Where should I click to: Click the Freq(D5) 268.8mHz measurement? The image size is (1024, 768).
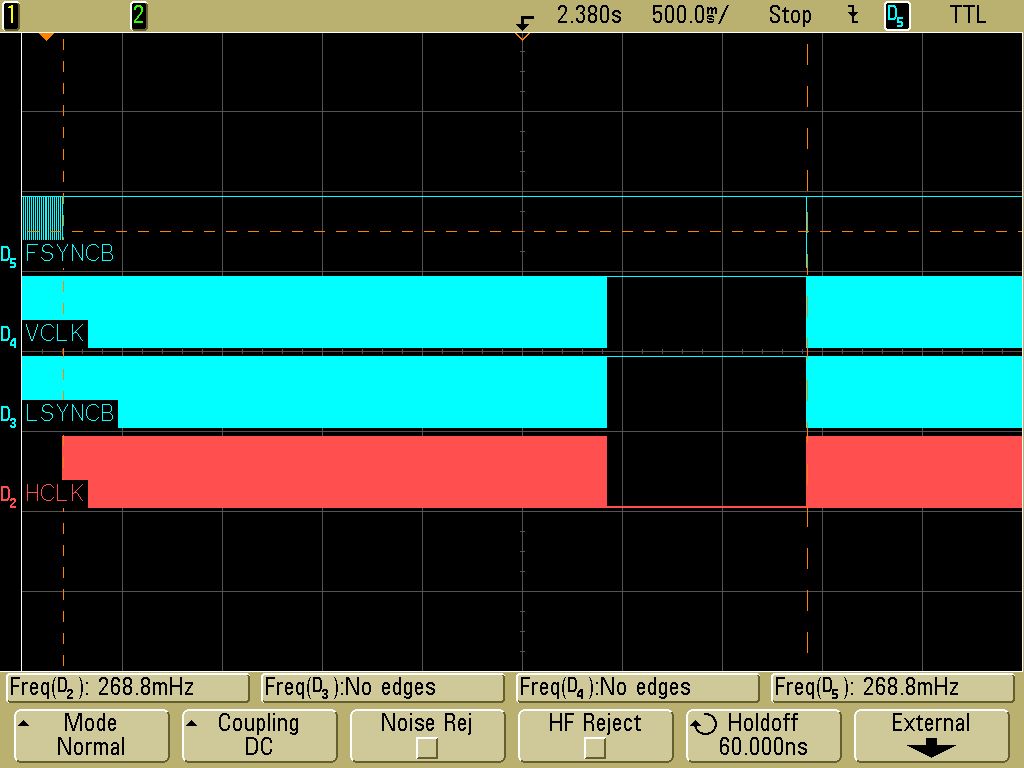892,688
